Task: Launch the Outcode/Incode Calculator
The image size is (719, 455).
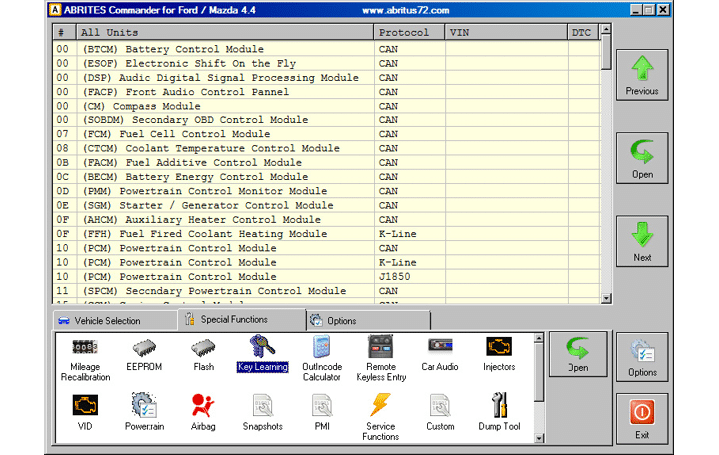Action: (x=322, y=357)
